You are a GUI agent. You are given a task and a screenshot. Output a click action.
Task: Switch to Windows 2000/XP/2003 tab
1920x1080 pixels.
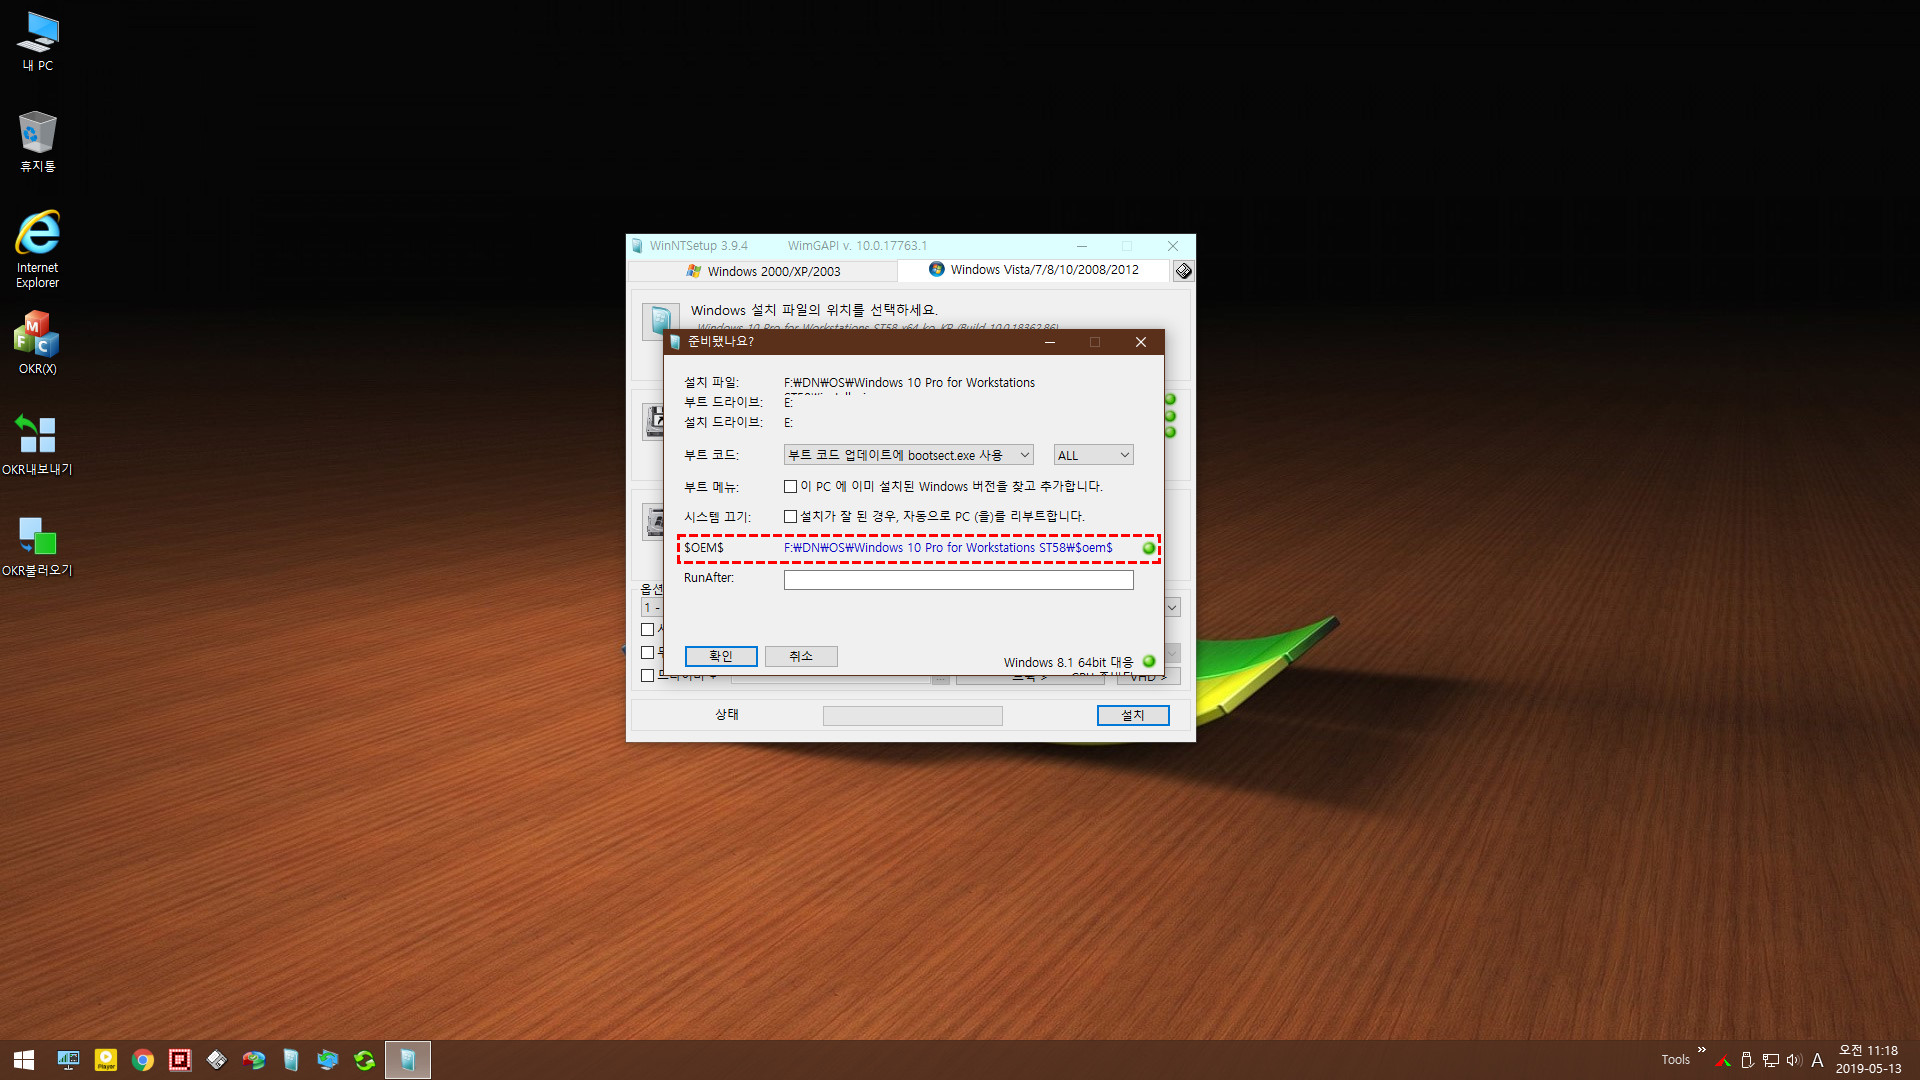pos(763,271)
